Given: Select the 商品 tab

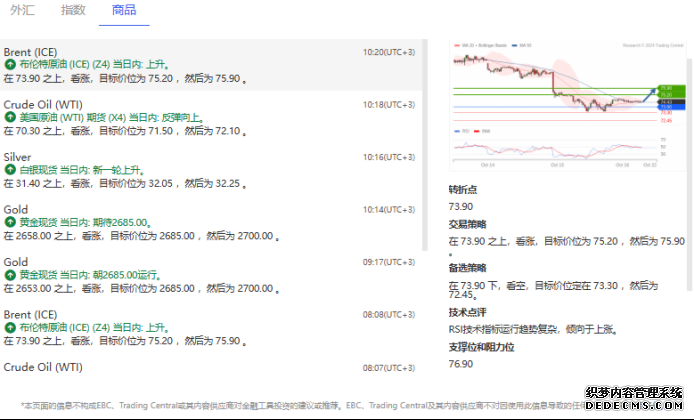Looking at the screenshot, I should pyautogui.click(x=124, y=10).
